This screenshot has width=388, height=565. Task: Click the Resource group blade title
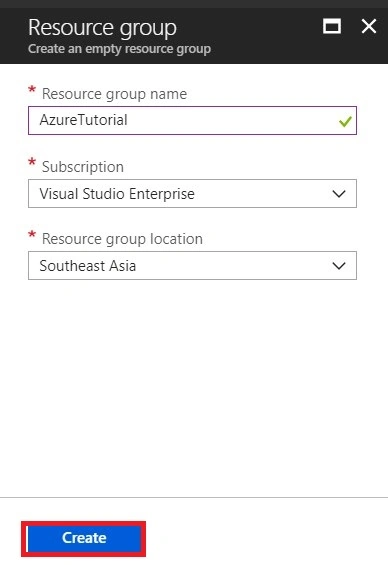pyautogui.click(x=102, y=28)
